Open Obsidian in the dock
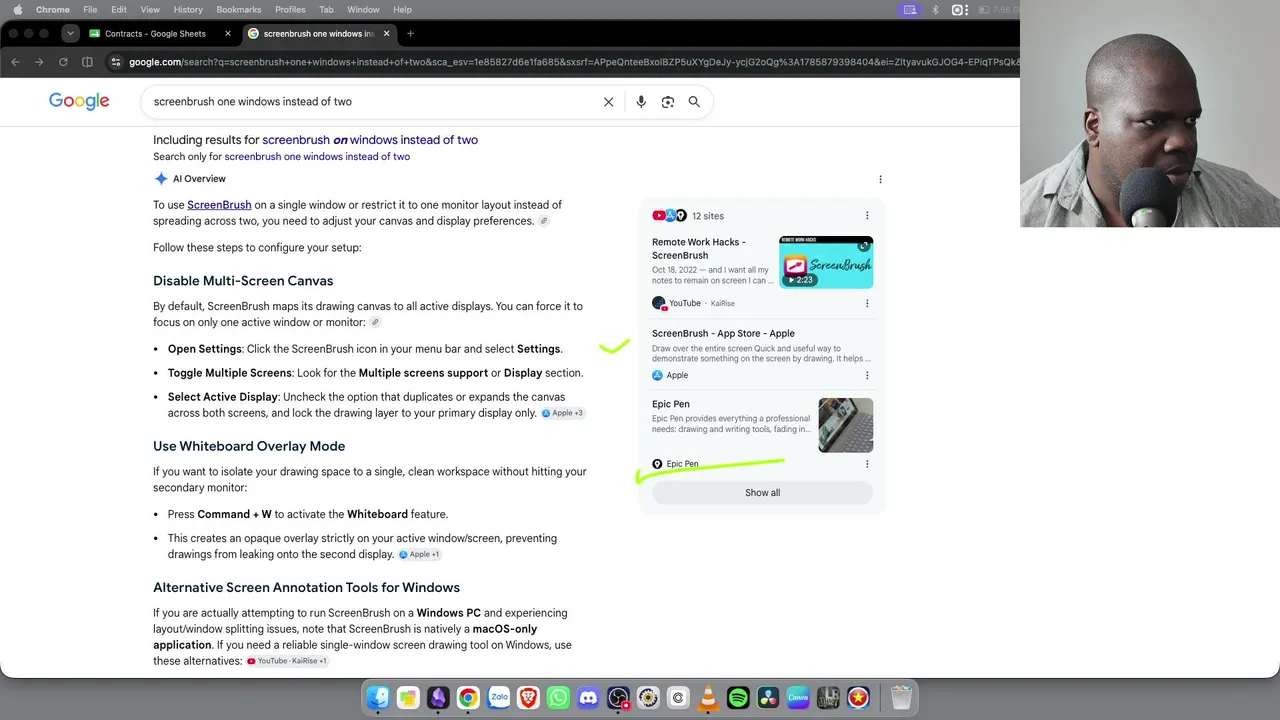The height and width of the screenshot is (720, 1280). 438,698
